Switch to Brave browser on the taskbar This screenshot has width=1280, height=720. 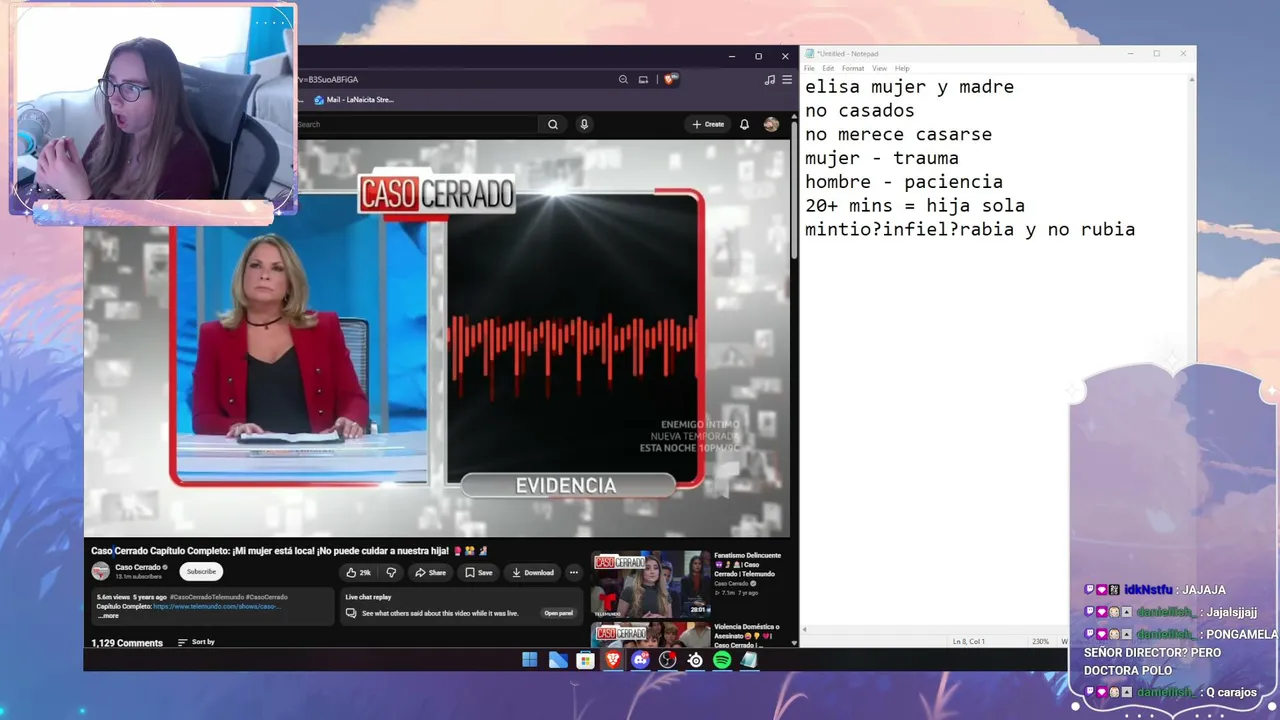[x=612, y=660]
